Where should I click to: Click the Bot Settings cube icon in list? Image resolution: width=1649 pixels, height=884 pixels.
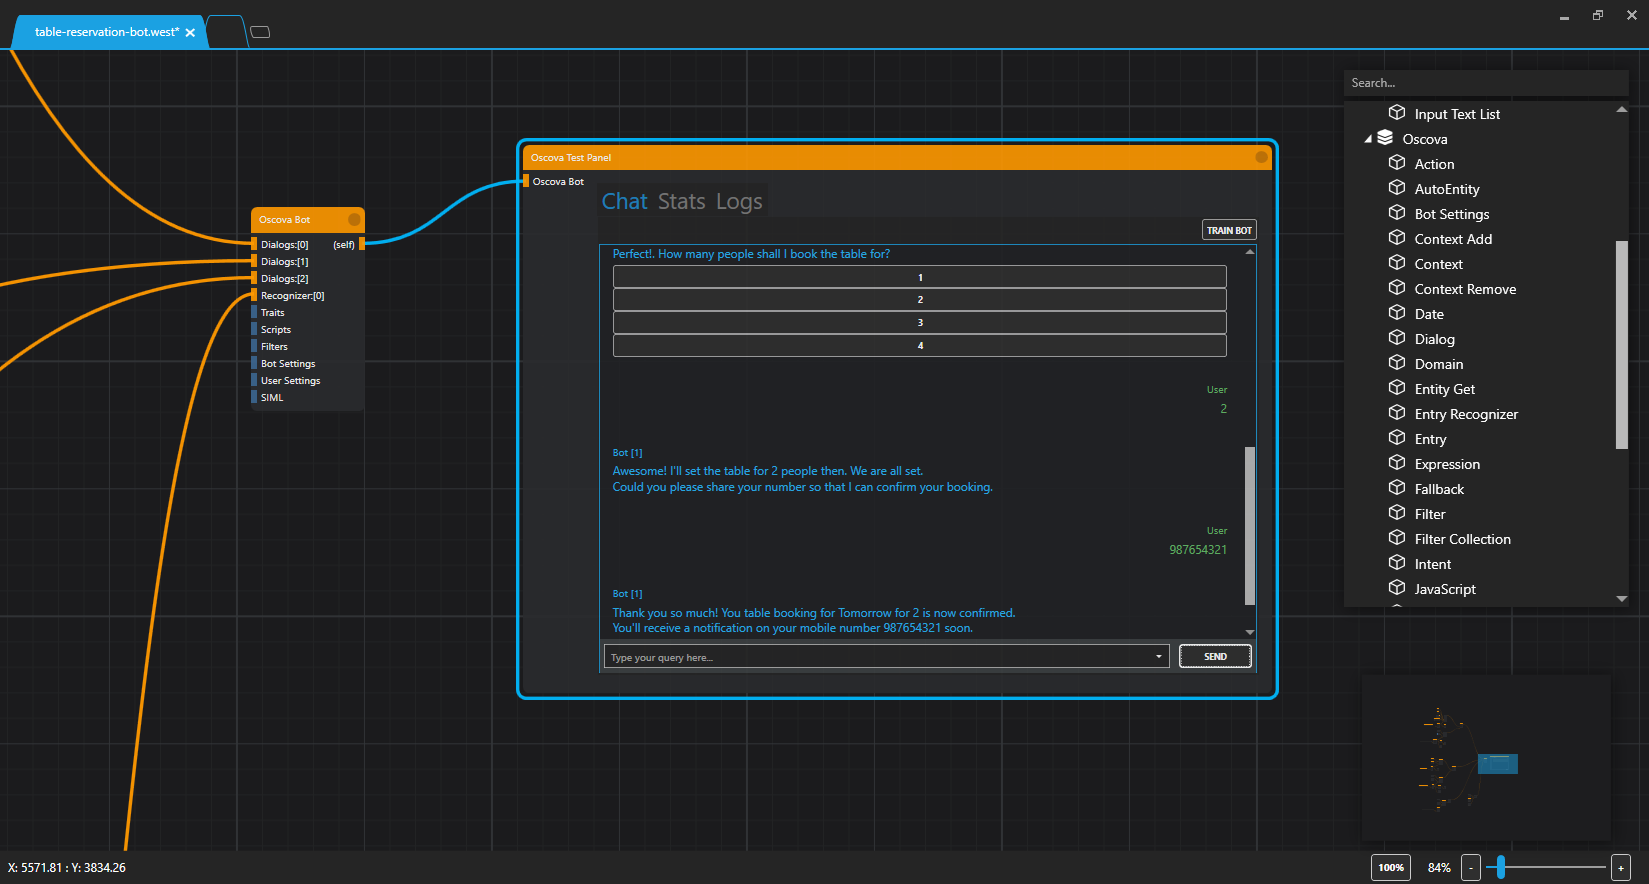pyautogui.click(x=1397, y=212)
